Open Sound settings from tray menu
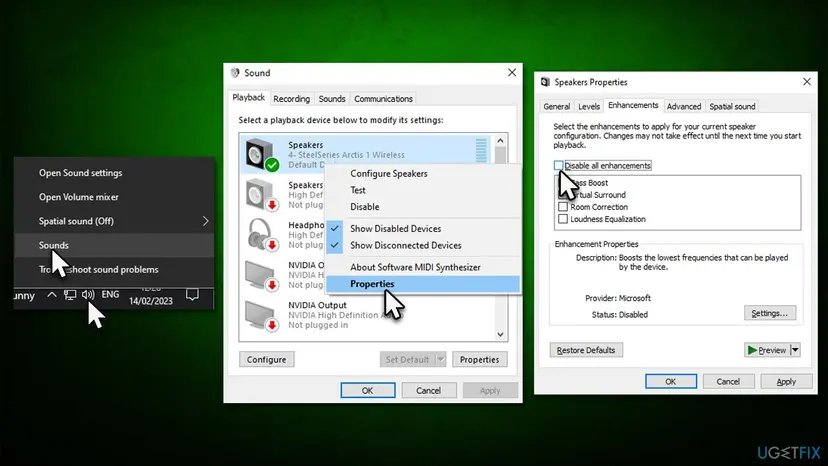Viewport: 828px width, 466px height. tap(80, 173)
